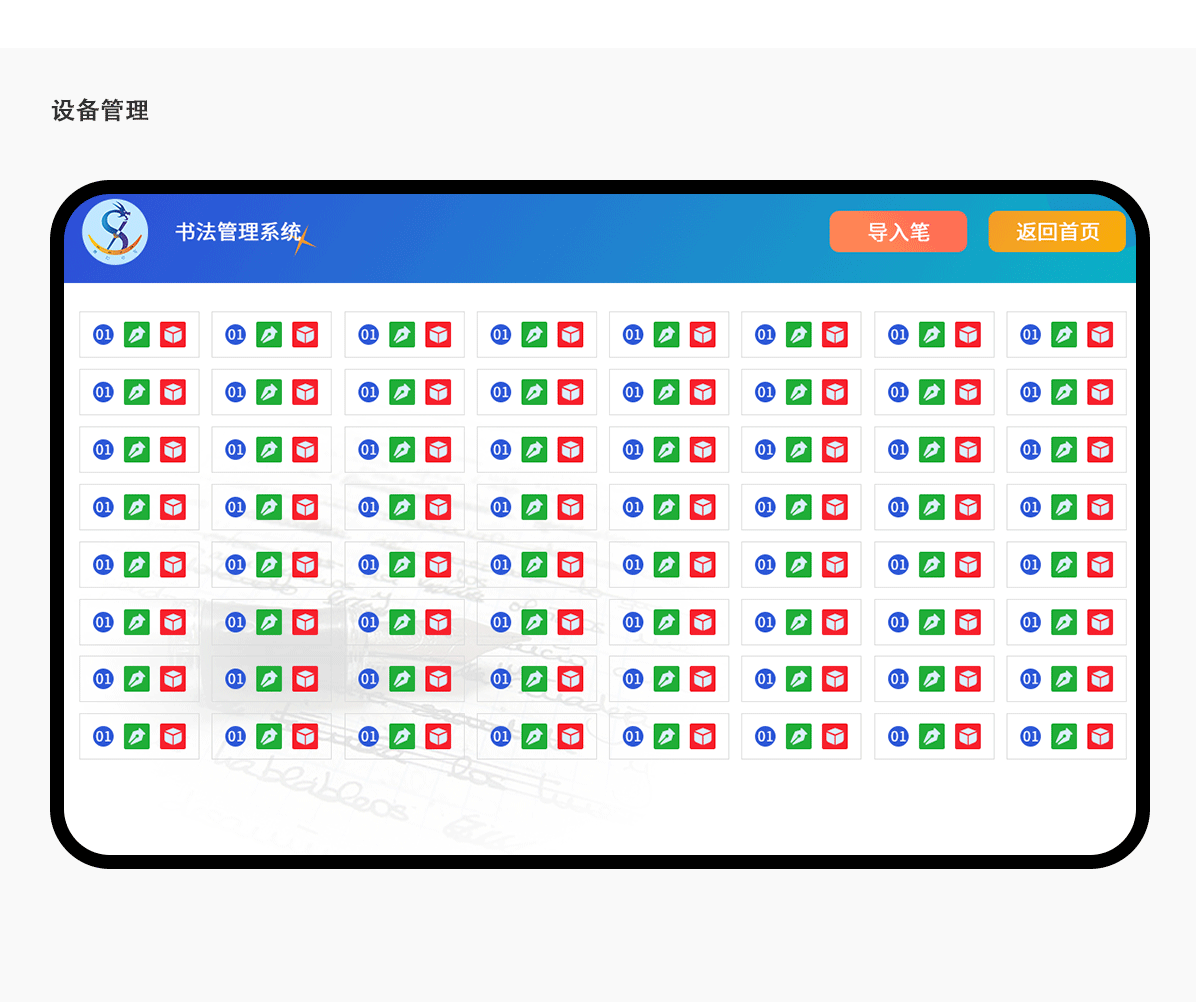Select blue 01 badge in row six, column three card
Viewport: 1200px width, 1003px height.
tap(368, 622)
